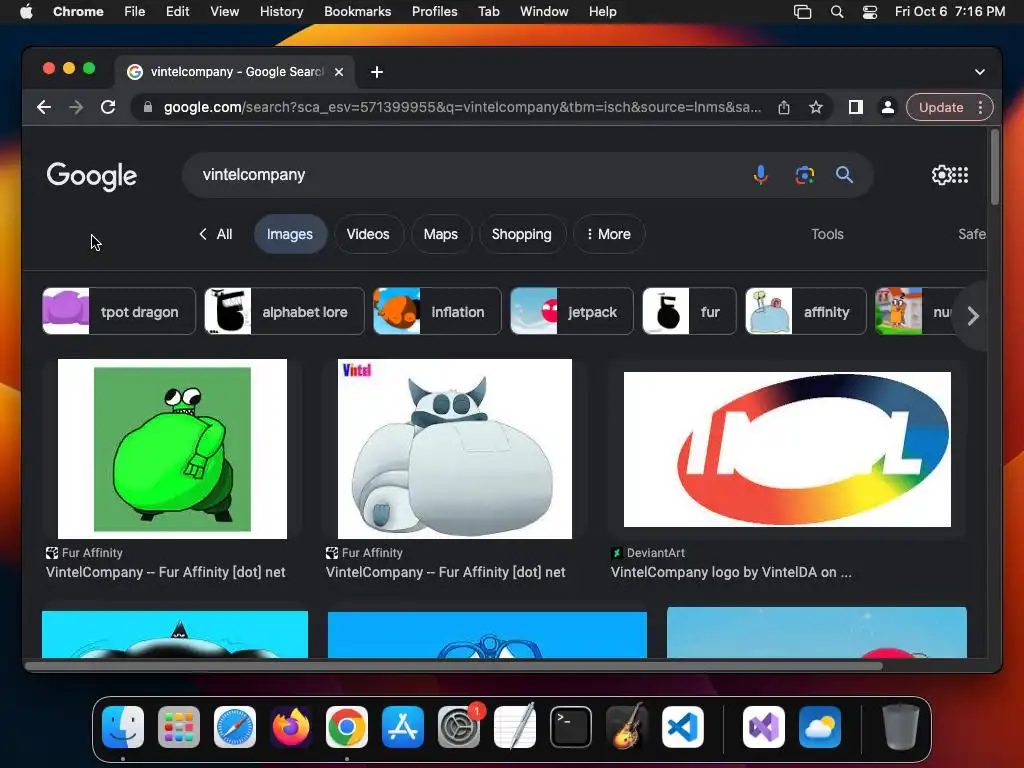Open Chrome side panel
The height and width of the screenshot is (768, 1024).
point(856,107)
